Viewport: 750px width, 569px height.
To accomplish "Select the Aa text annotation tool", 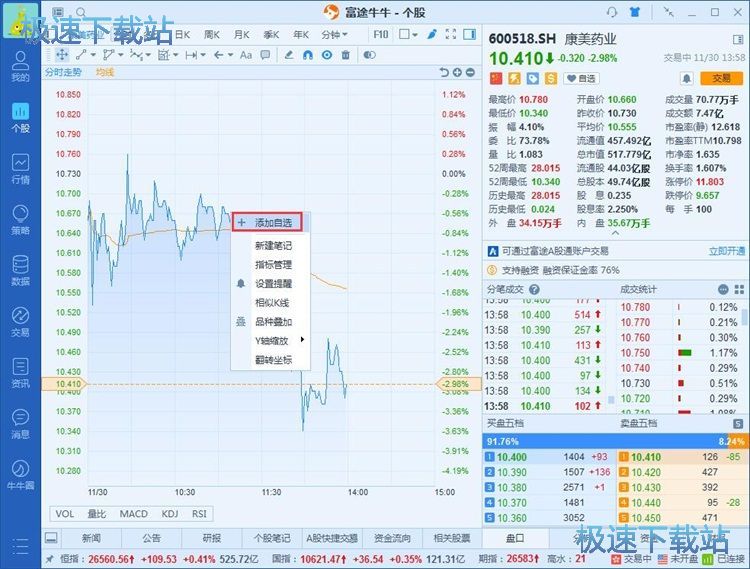I will pyautogui.click(x=246, y=55).
